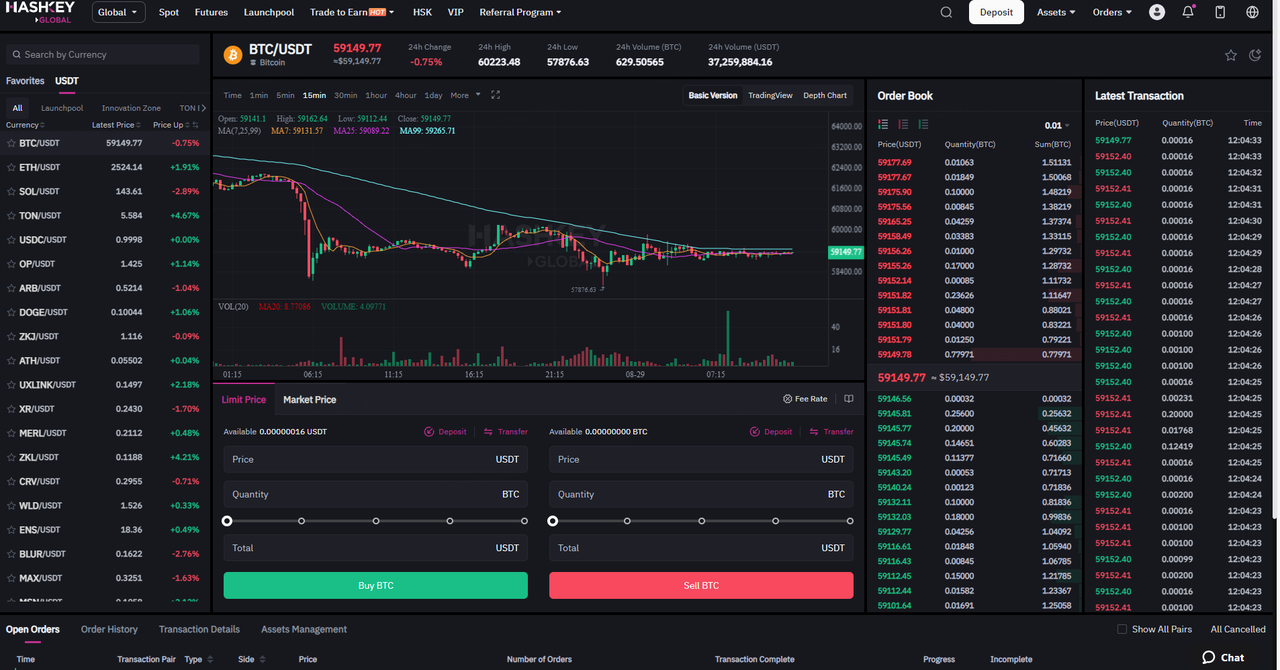Open the search magnifier icon in the header
1280x670 pixels.
coord(946,12)
